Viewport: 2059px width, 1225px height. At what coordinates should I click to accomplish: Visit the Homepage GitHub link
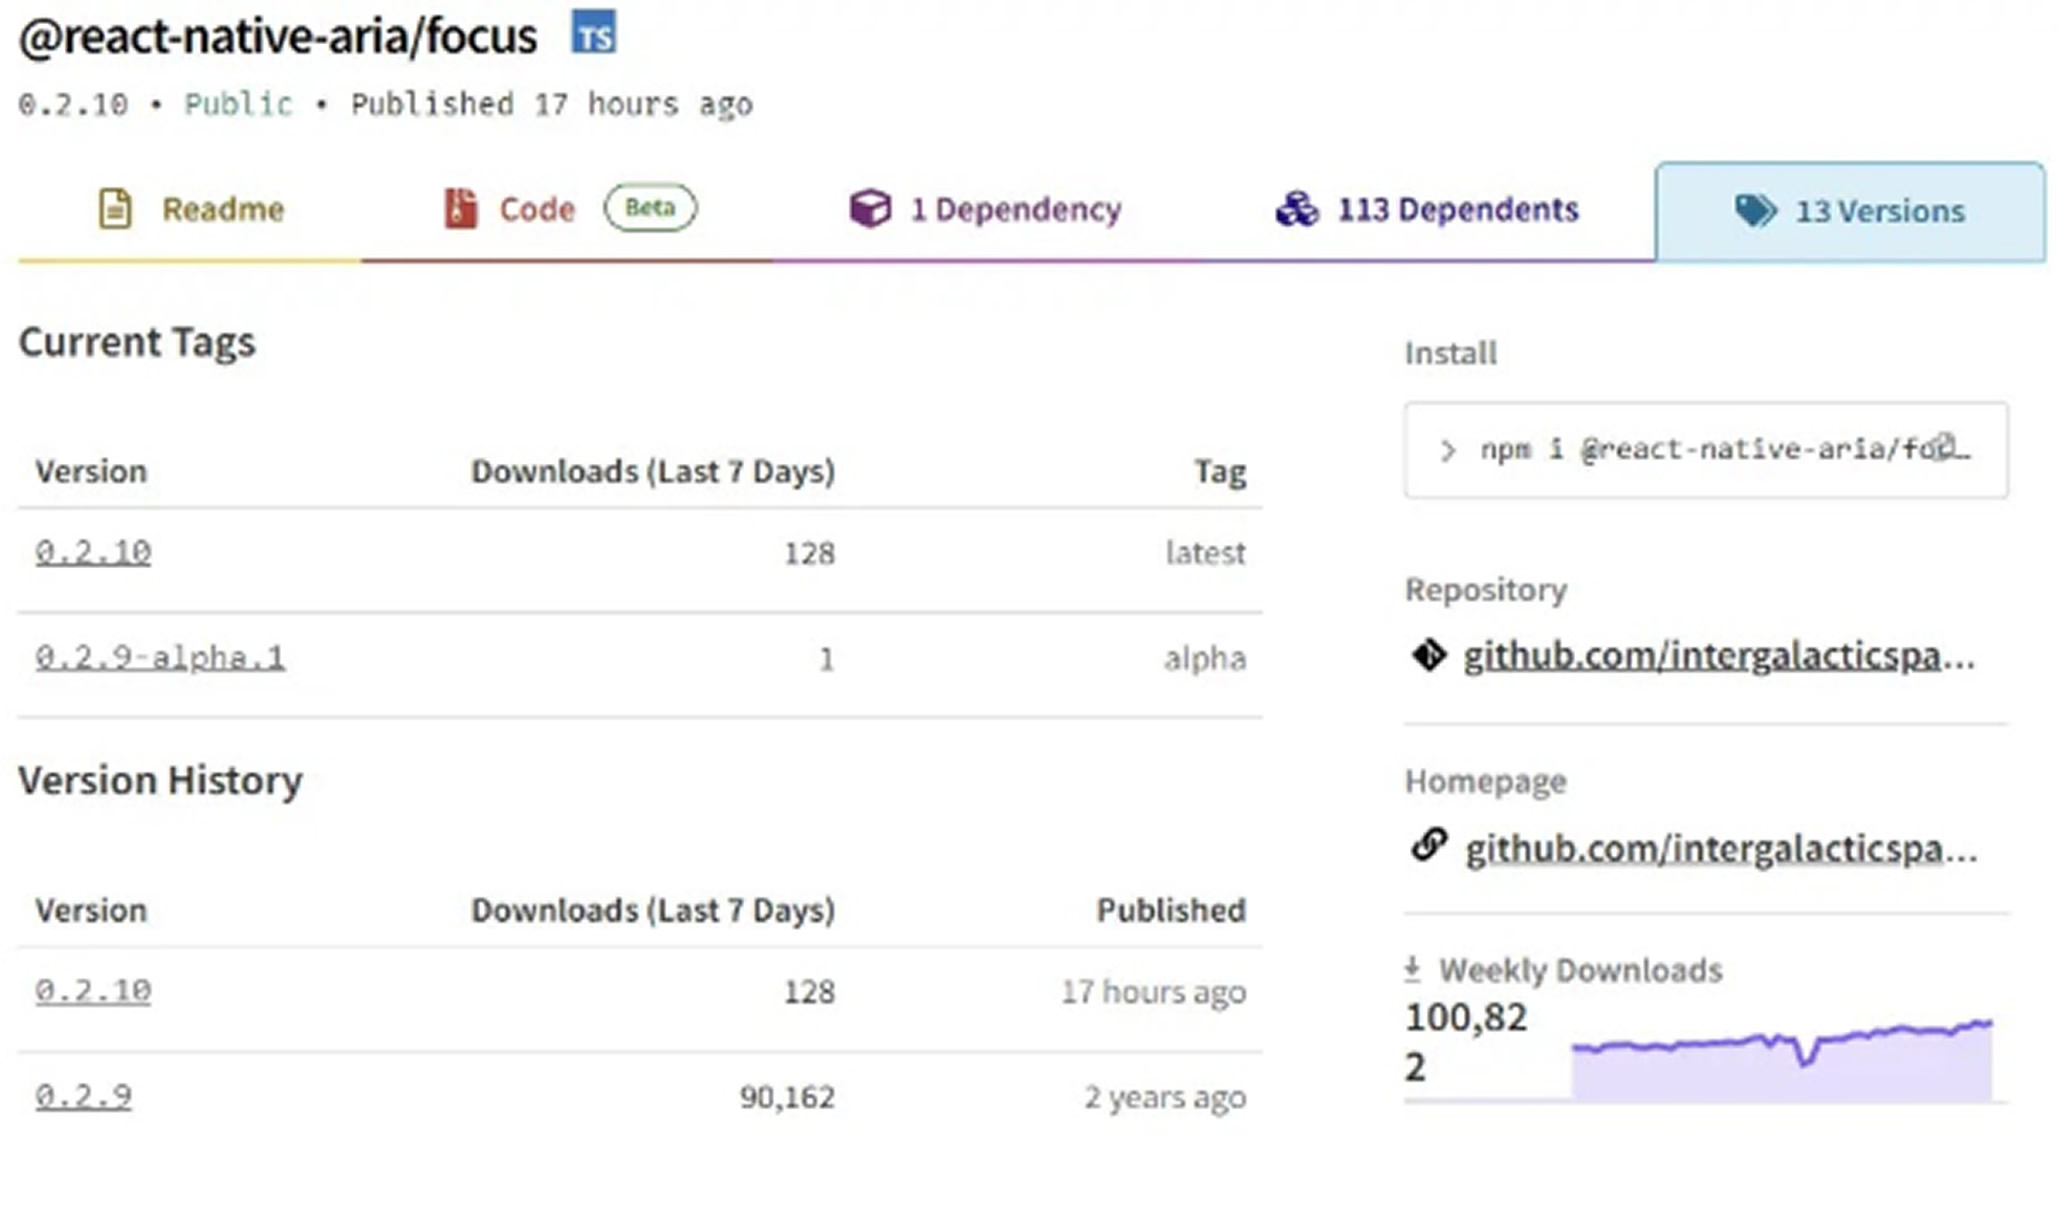tap(1720, 849)
